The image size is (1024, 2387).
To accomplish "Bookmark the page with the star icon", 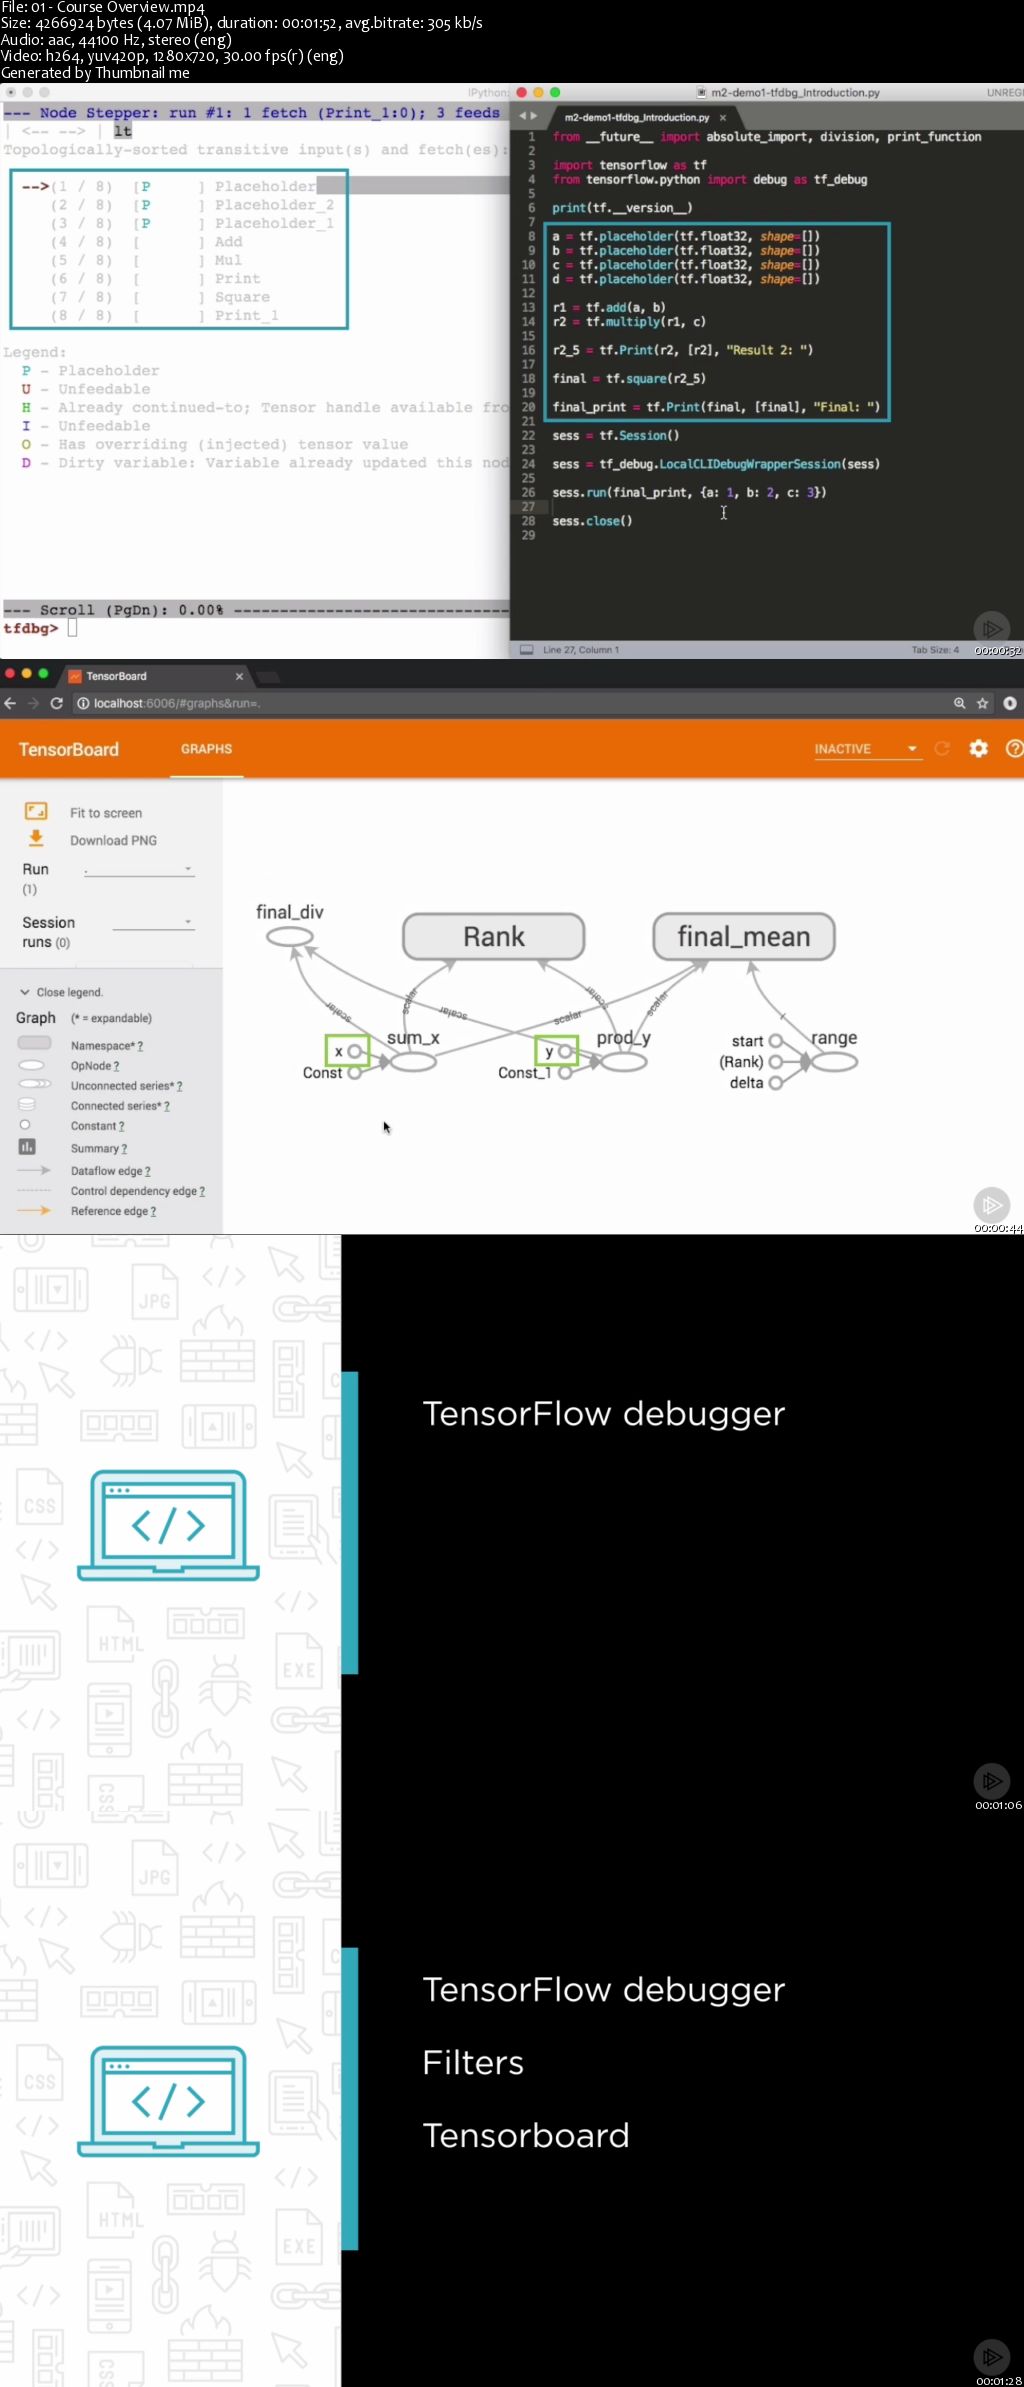I will coord(982,703).
